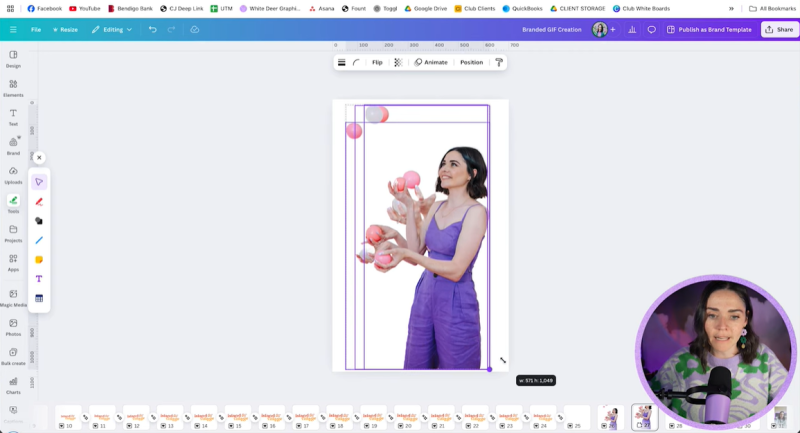Viewport: 800px width, 433px height.
Task: Open the Uploads panel
Action: (13, 175)
